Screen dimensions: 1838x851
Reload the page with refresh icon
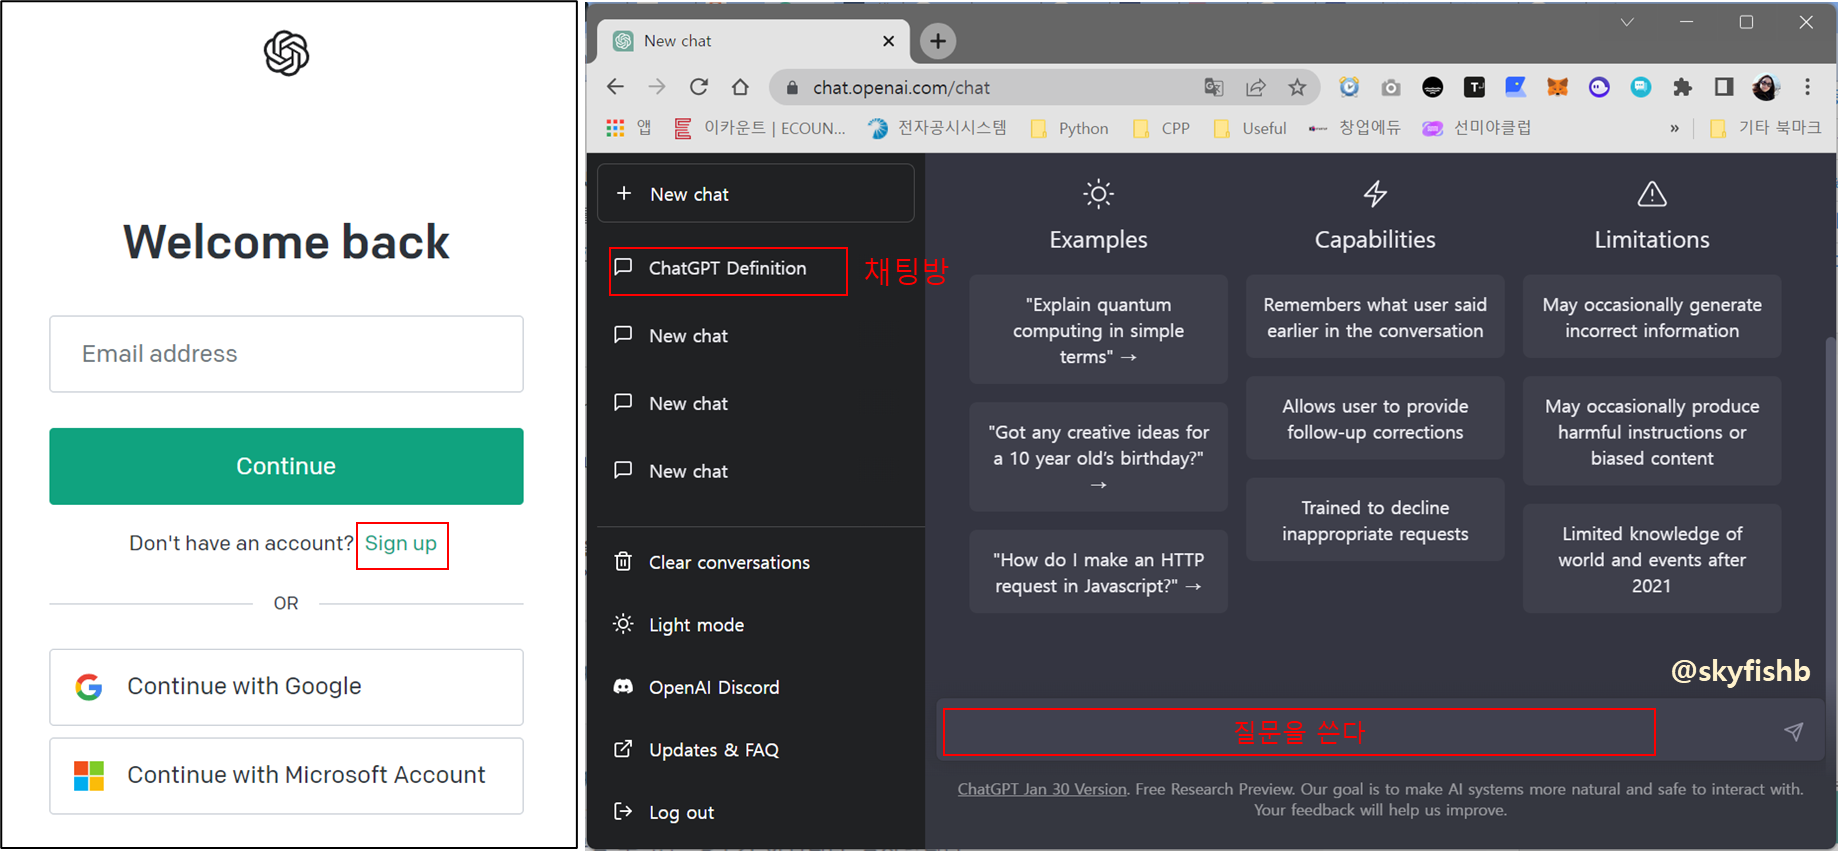point(698,87)
